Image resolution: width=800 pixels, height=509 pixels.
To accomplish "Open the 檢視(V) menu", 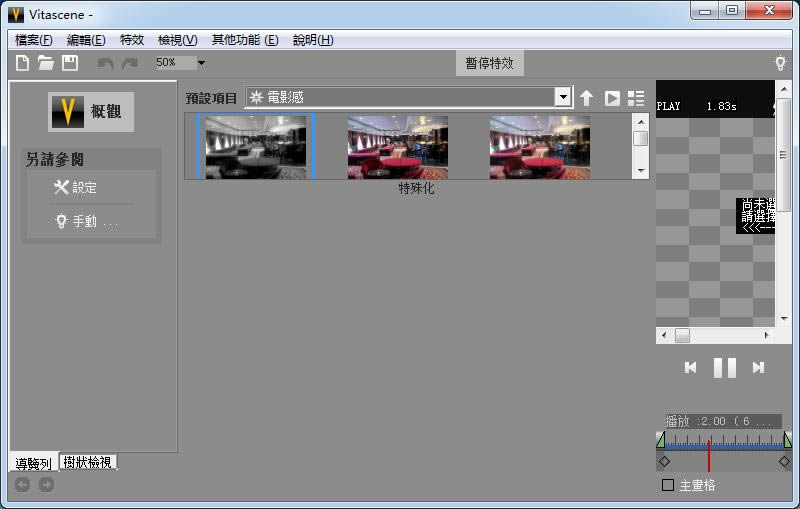I will pyautogui.click(x=178, y=40).
